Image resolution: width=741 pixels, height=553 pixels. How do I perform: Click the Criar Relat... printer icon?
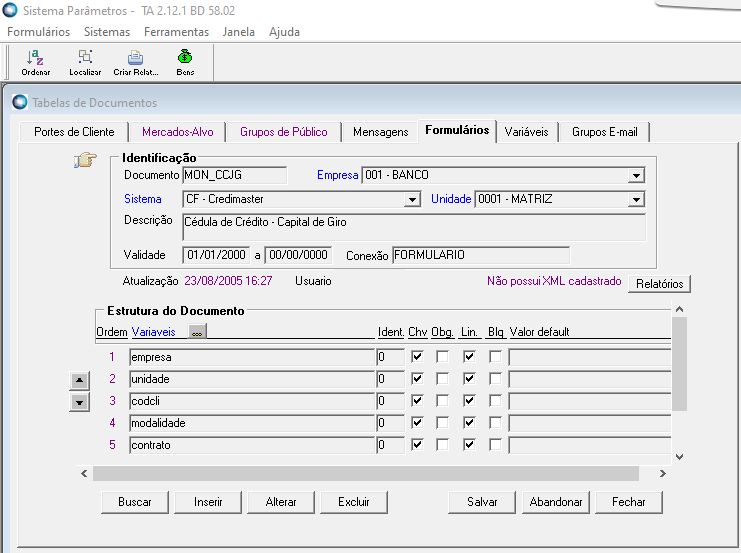click(136, 62)
